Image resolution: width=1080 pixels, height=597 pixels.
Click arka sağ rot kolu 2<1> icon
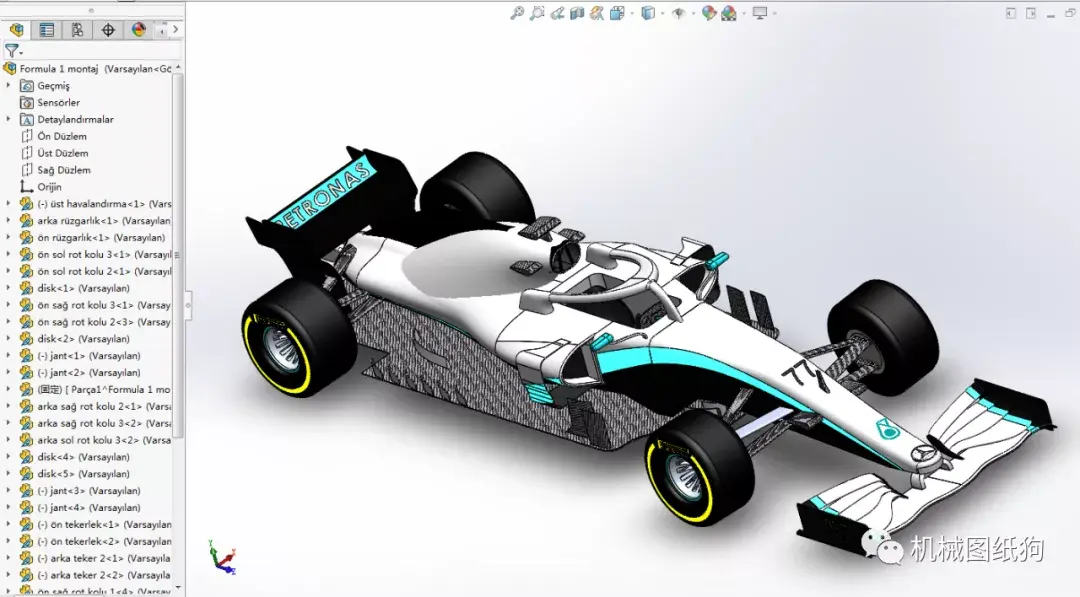click(x=26, y=406)
